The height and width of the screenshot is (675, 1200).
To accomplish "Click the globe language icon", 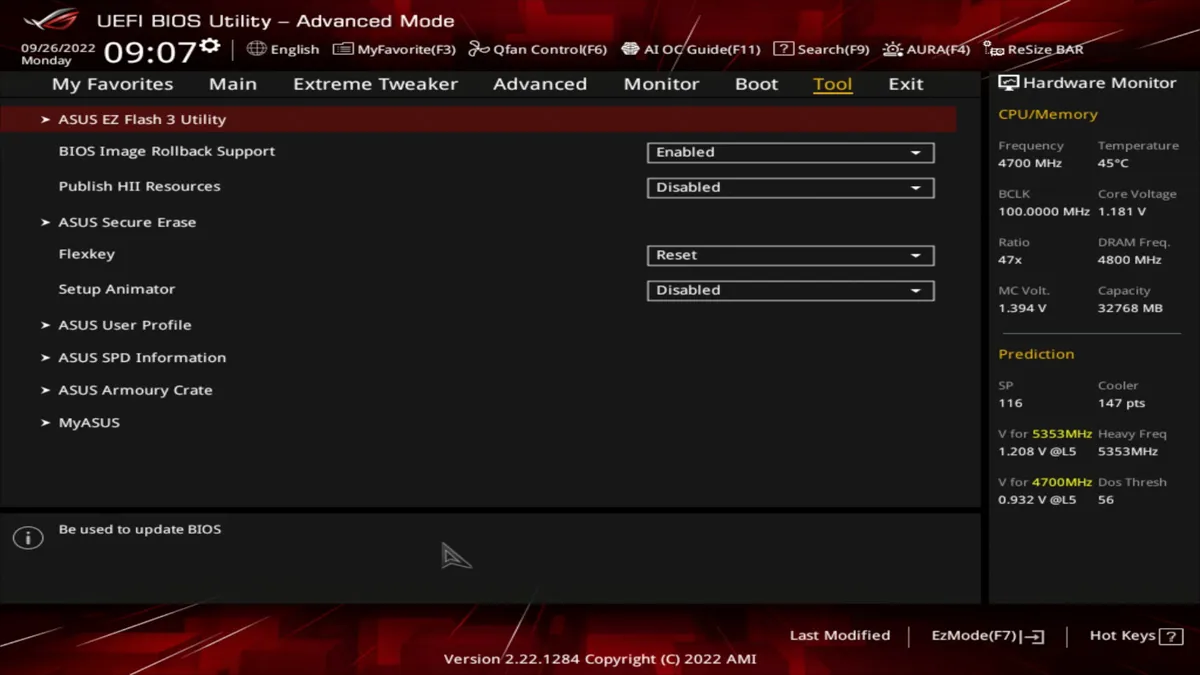I will (x=257, y=48).
